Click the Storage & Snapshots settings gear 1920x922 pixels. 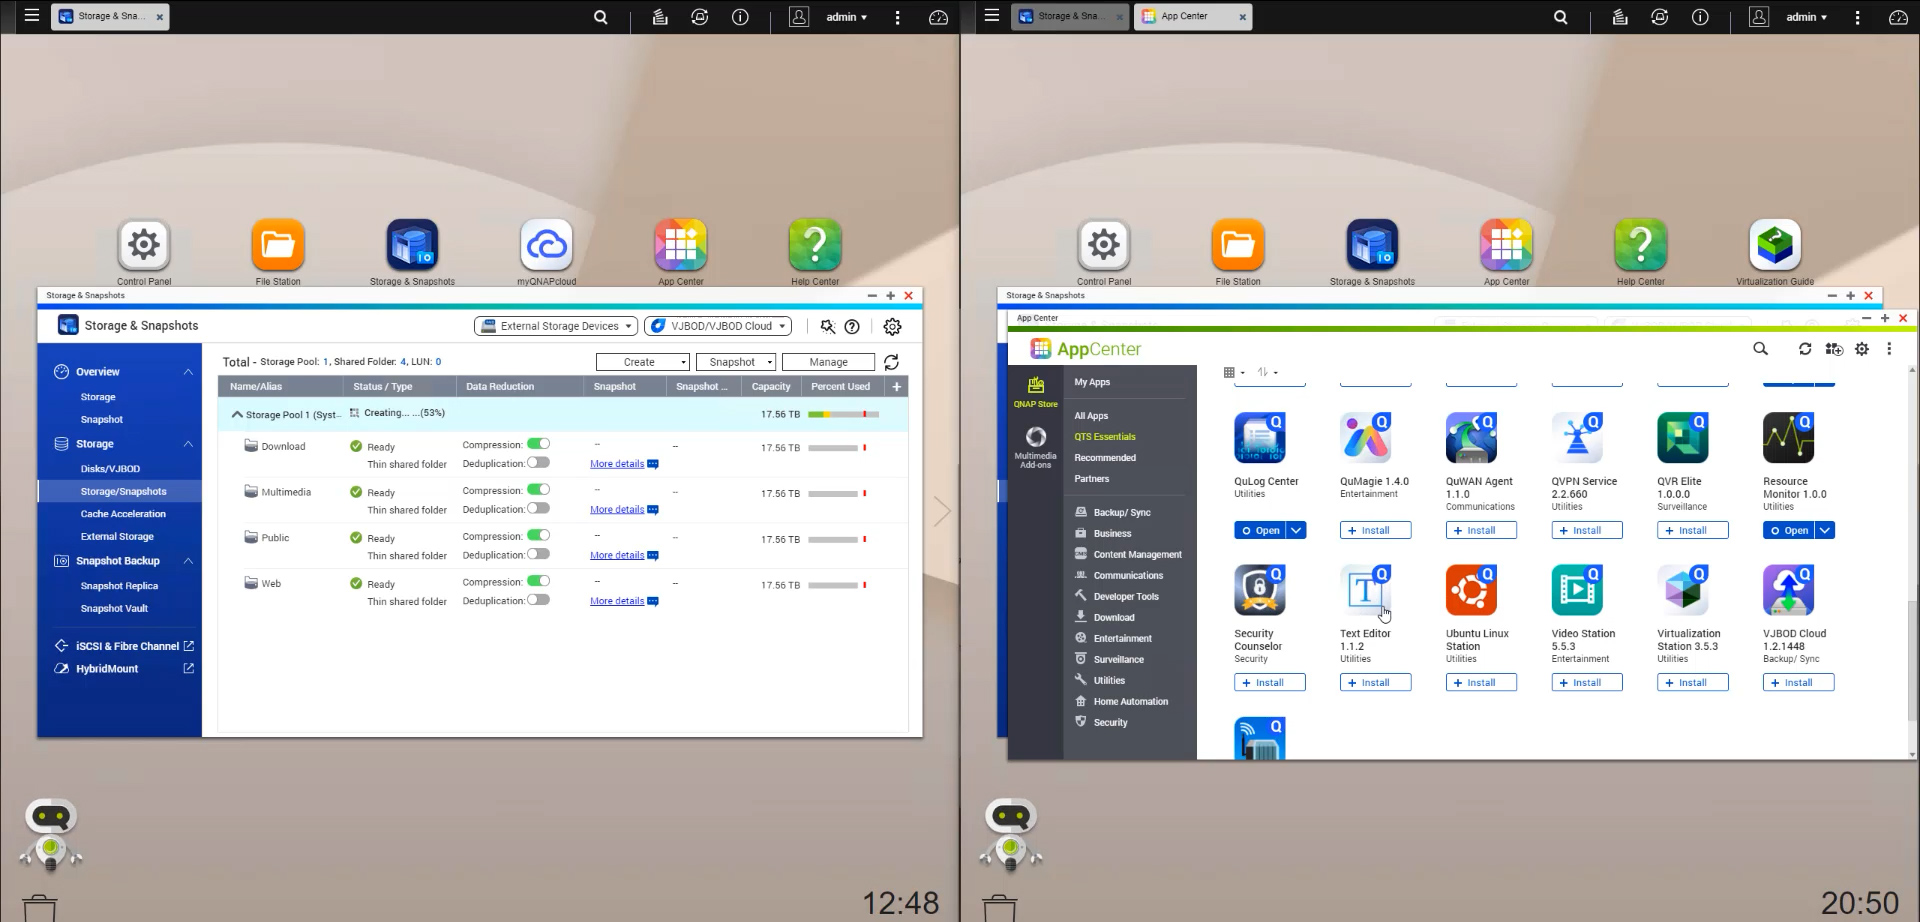pyautogui.click(x=892, y=327)
